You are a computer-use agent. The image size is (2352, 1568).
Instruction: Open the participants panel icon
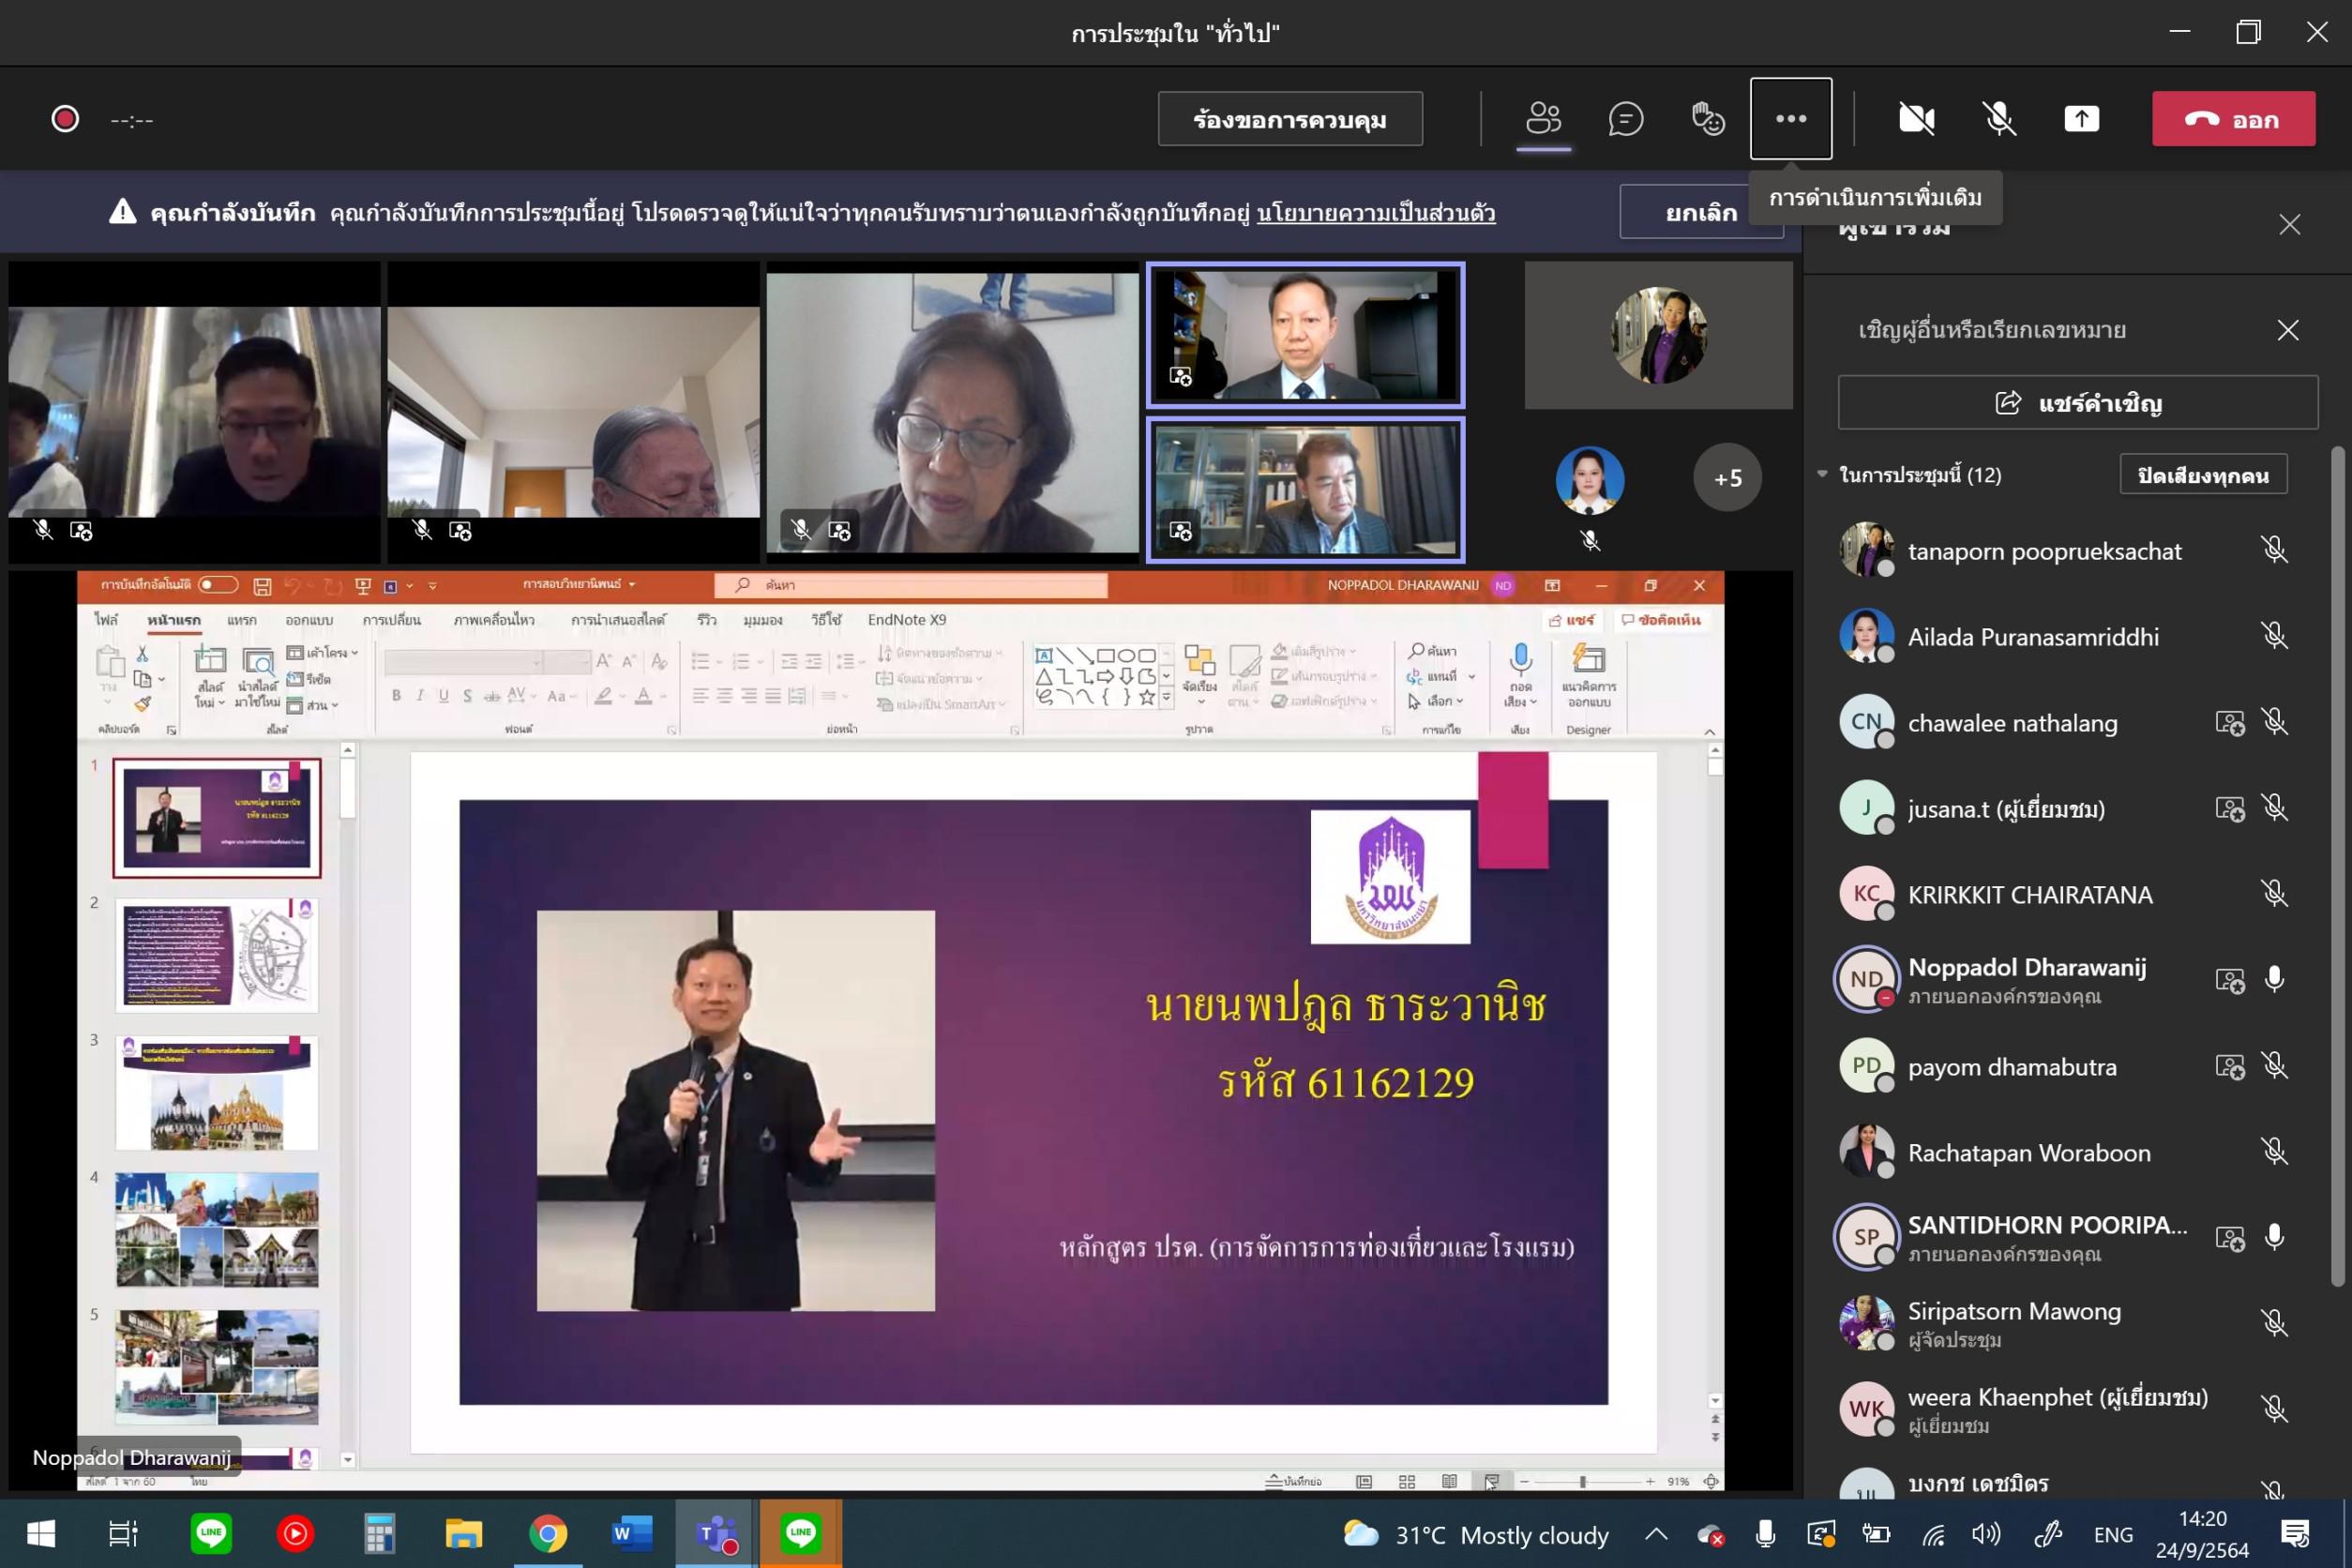pos(1543,119)
